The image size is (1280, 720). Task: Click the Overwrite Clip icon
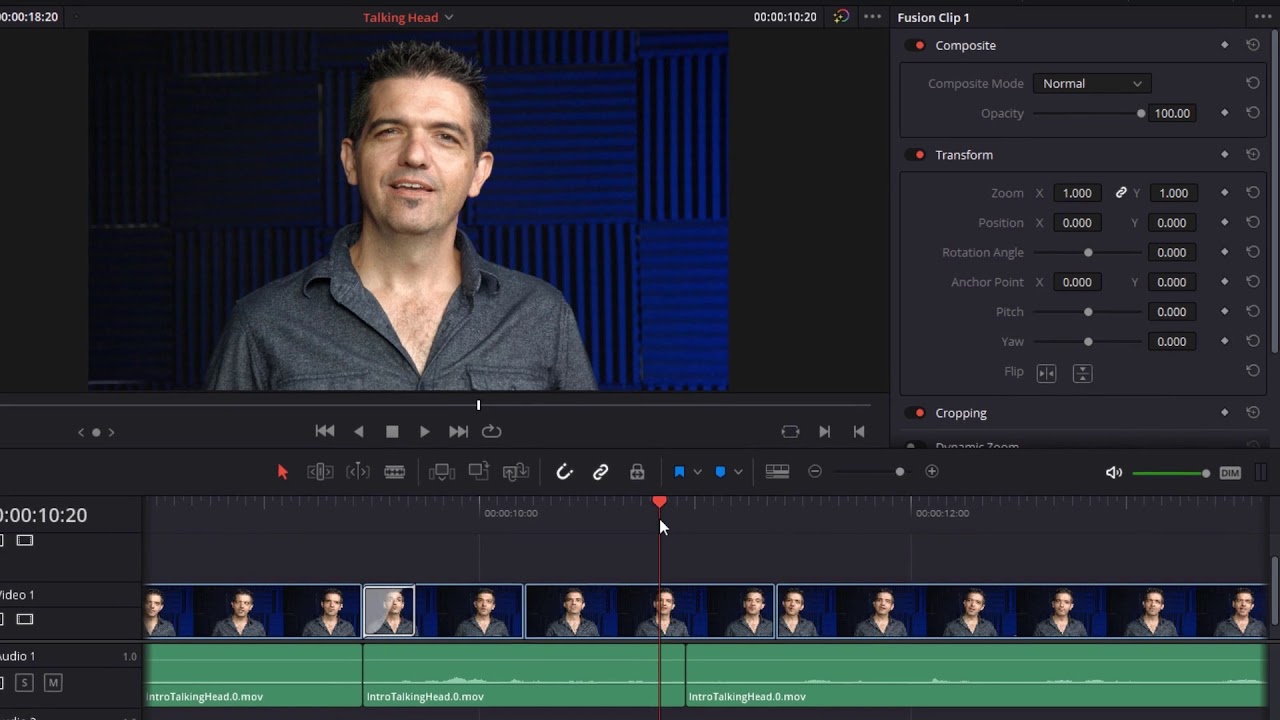[479, 472]
